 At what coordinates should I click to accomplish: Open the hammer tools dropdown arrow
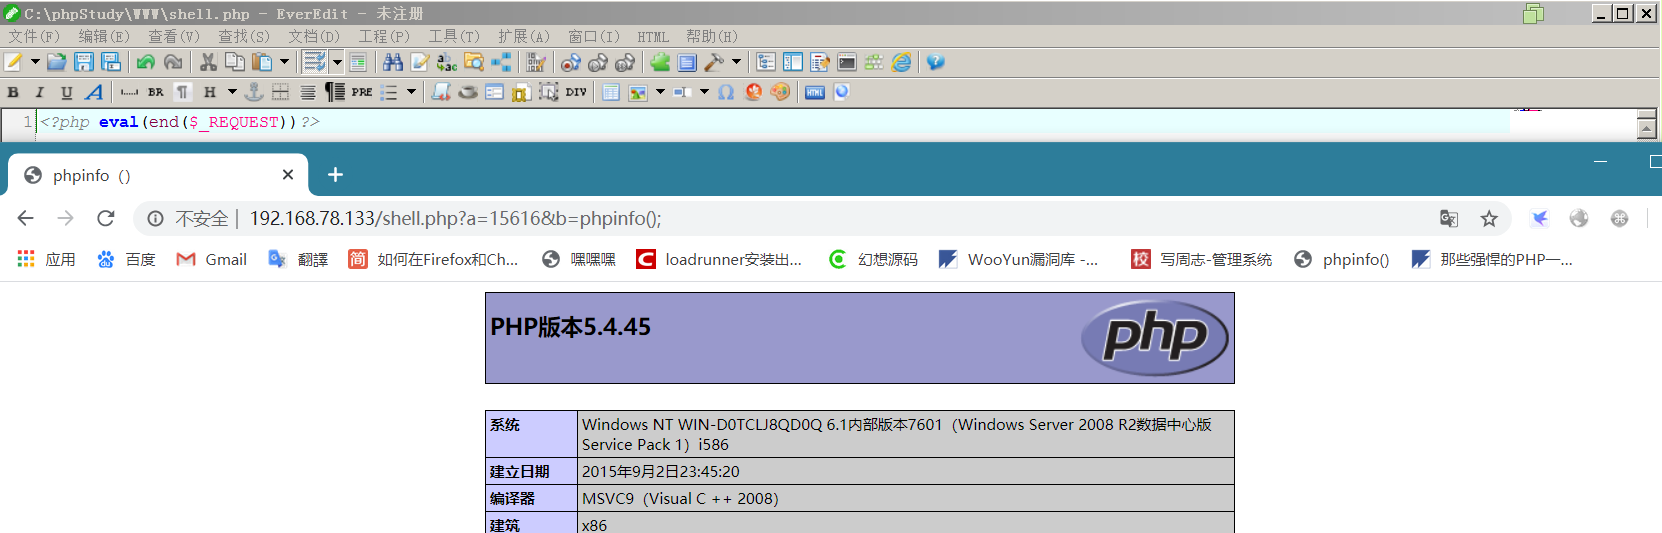pyautogui.click(x=737, y=62)
